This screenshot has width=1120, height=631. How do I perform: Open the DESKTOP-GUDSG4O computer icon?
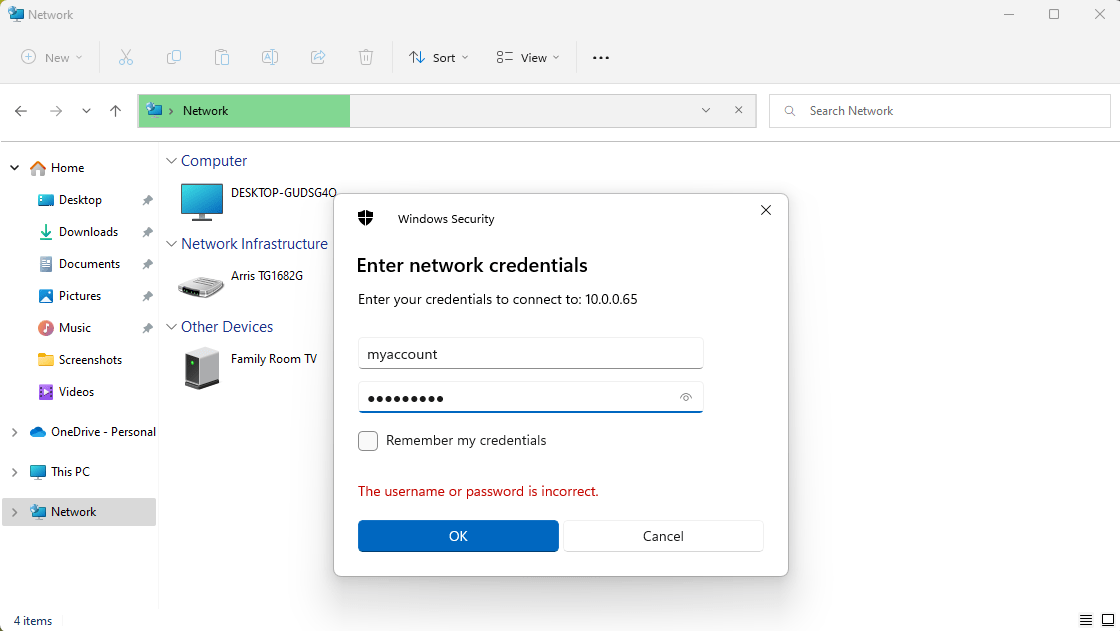(x=201, y=202)
